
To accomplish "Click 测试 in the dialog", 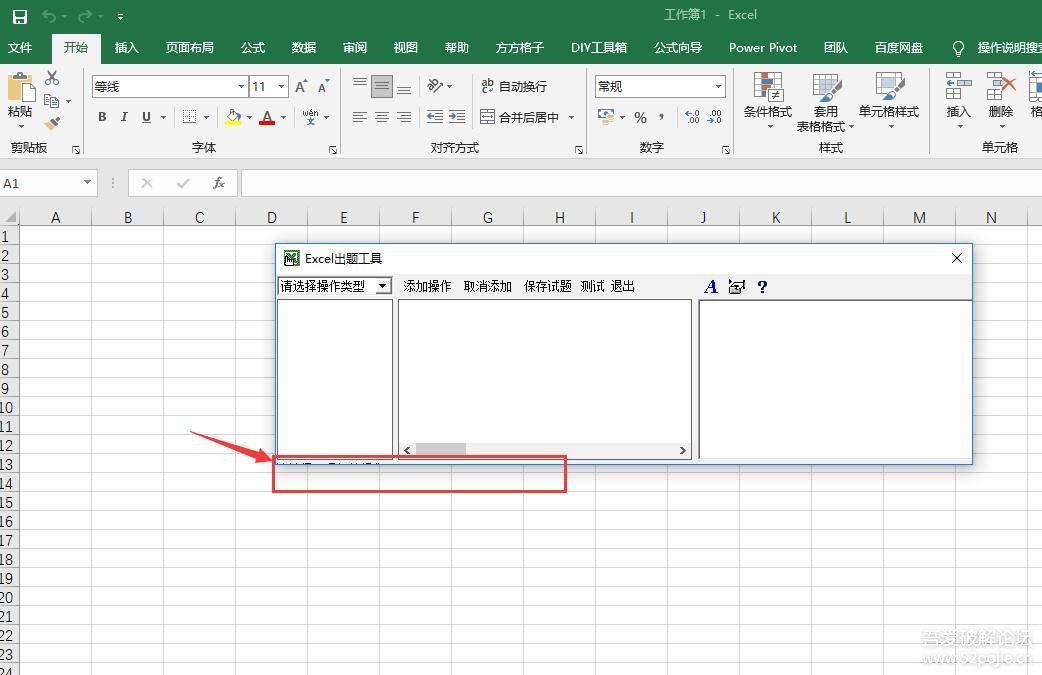I will (592, 286).
